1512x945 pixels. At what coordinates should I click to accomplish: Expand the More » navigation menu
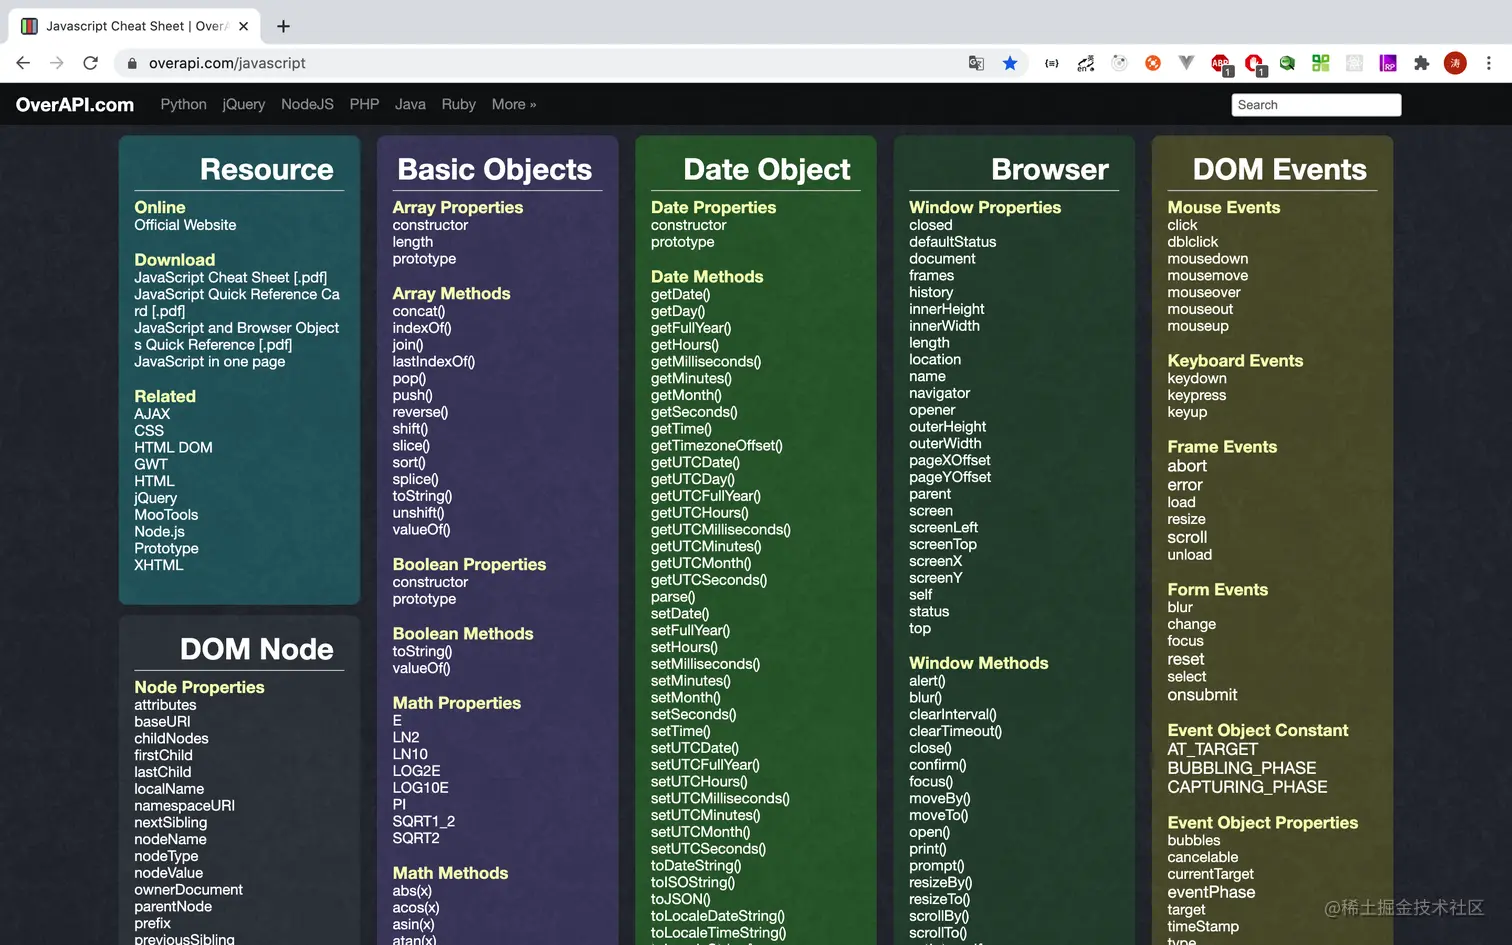[x=514, y=104]
